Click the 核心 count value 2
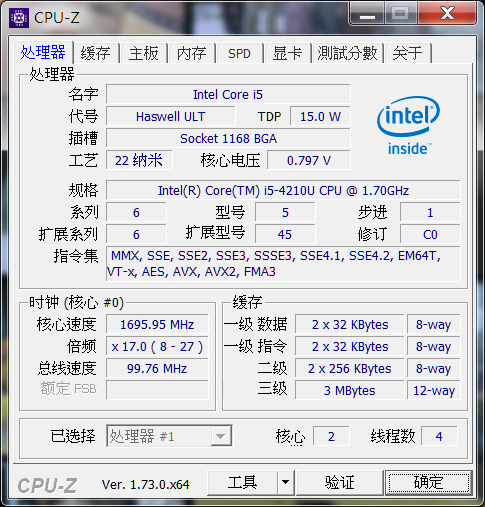This screenshot has width=485, height=507. pyautogui.click(x=331, y=436)
